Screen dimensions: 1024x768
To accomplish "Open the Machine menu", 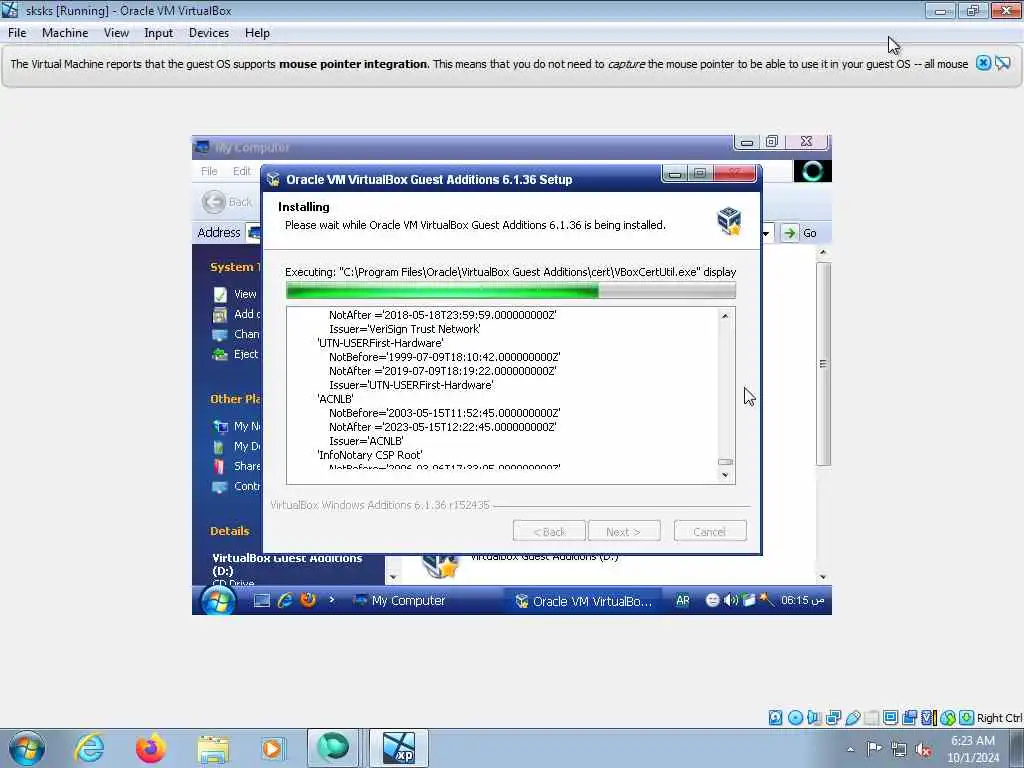I will pos(65,33).
